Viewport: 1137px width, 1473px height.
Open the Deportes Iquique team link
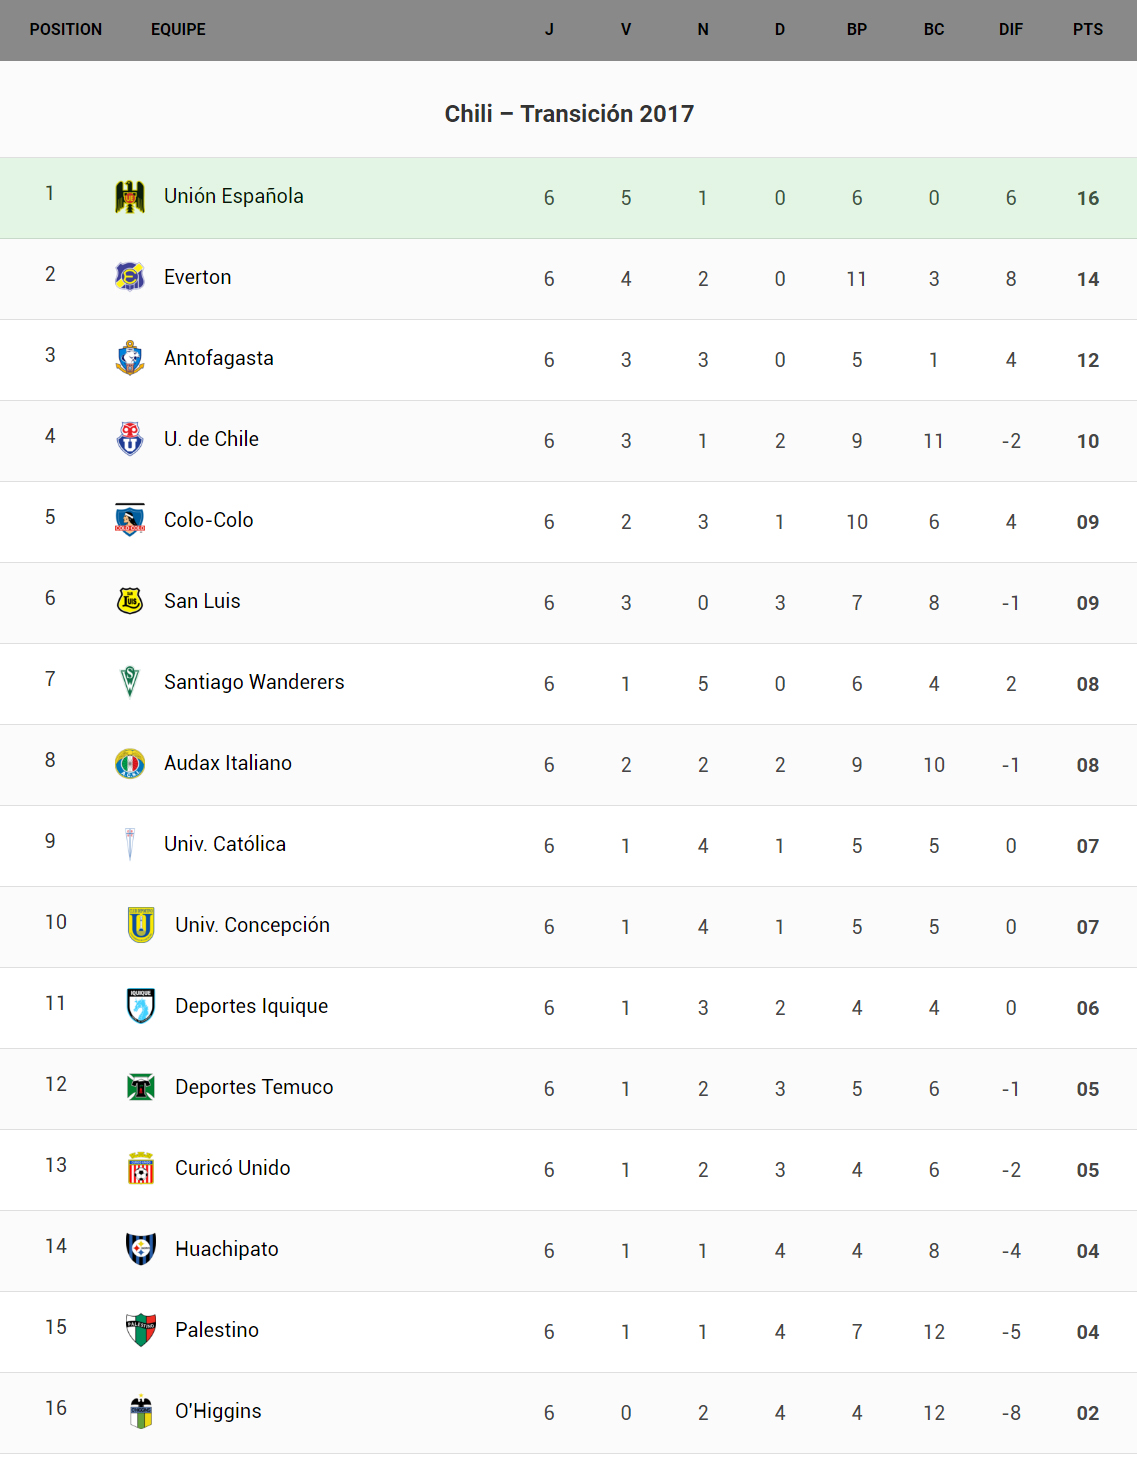(x=251, y=1006)
